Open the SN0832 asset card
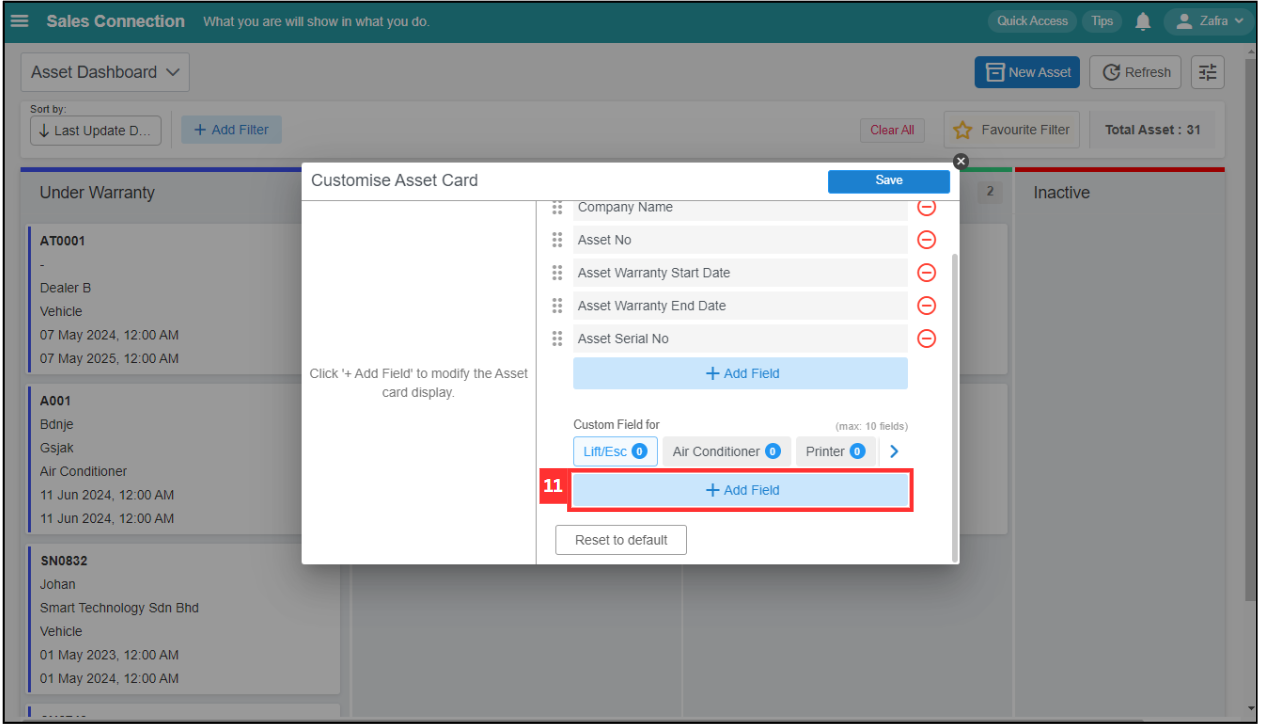 [x=184, y=619]
